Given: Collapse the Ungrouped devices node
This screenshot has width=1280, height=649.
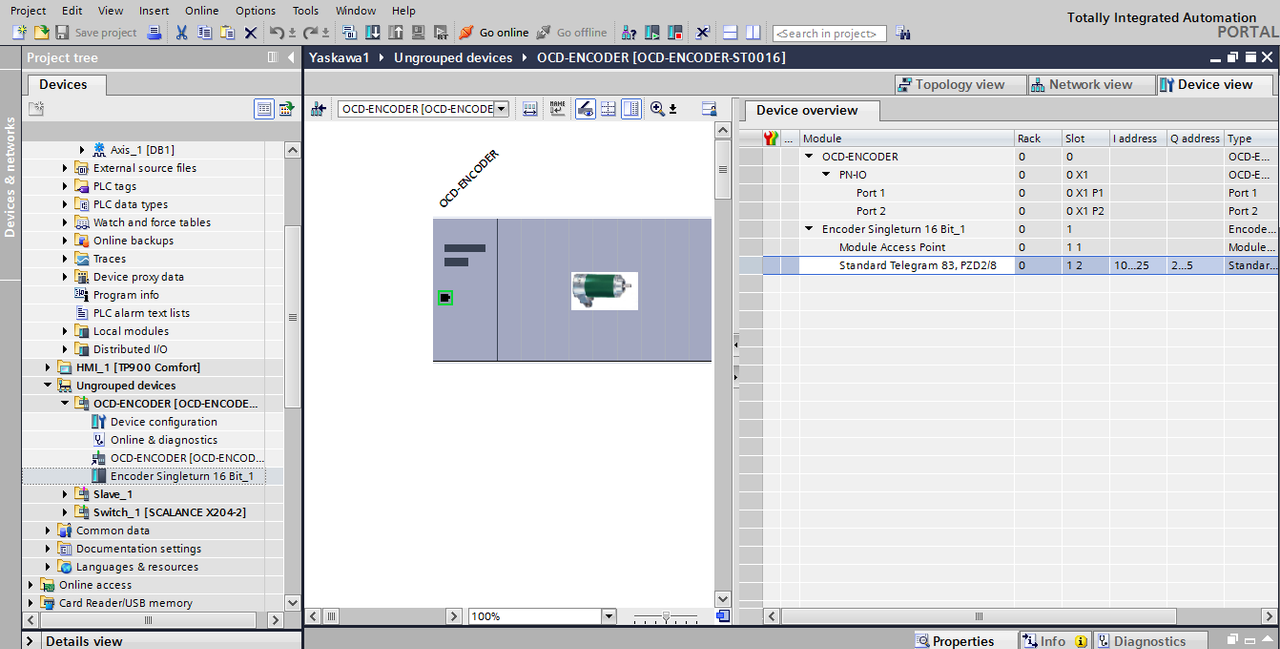Looking at the screenshot, I should (x=48, y=385).
